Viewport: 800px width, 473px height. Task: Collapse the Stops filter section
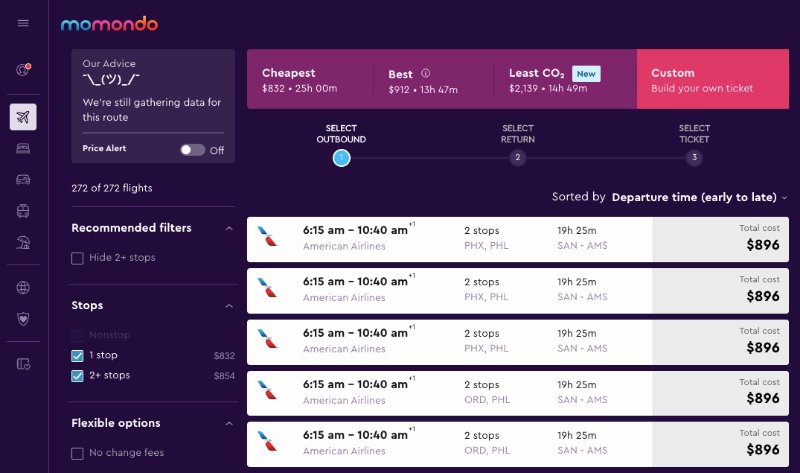click(x=229, y=305)
